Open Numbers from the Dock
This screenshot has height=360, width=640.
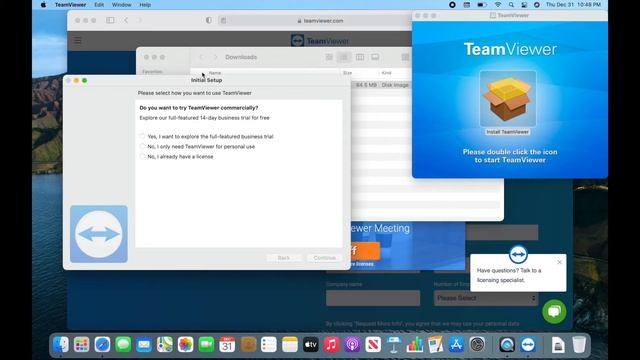coord(415,345)
